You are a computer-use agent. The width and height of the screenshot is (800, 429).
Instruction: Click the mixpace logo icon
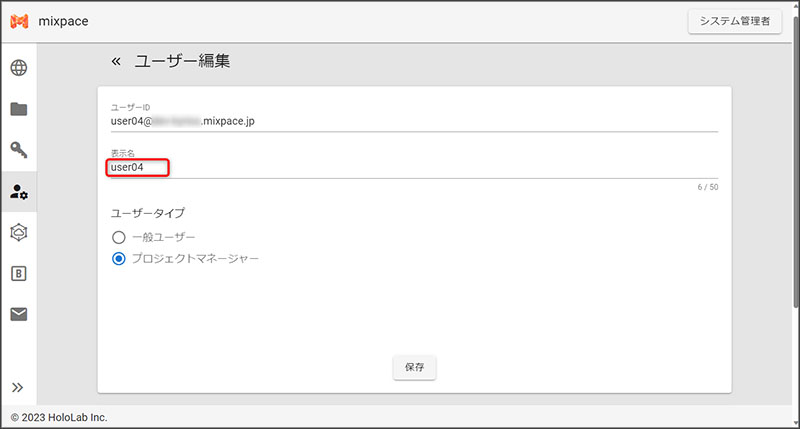click(21, 21)
